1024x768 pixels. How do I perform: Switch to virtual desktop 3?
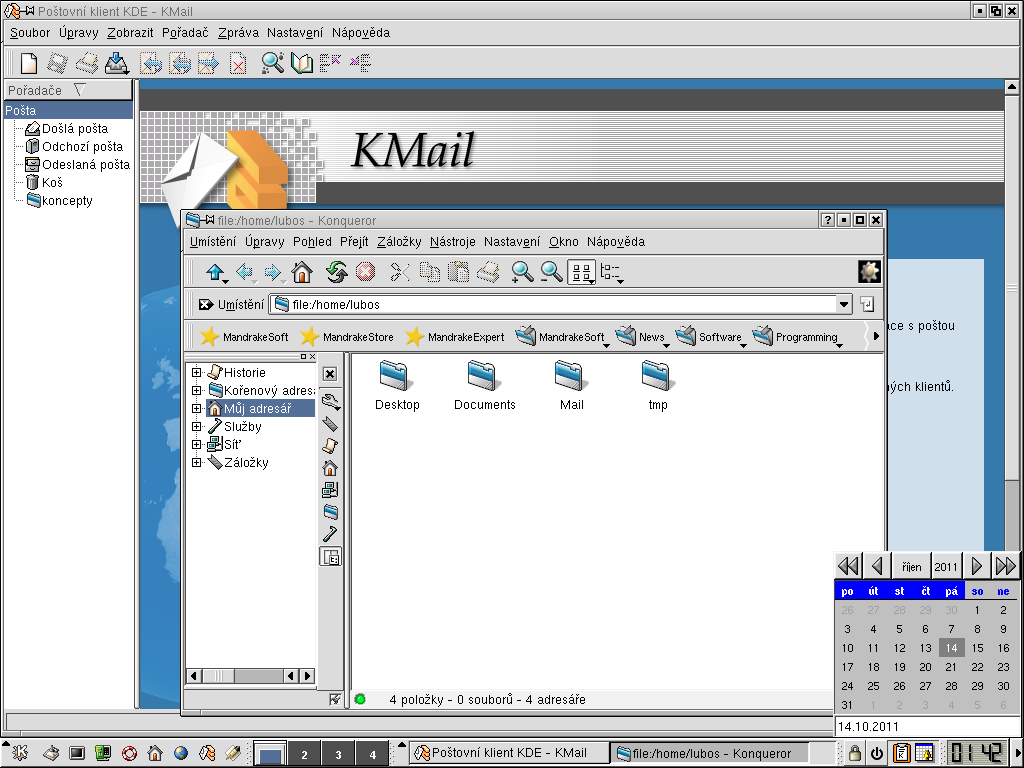click(x=338, y=754)
